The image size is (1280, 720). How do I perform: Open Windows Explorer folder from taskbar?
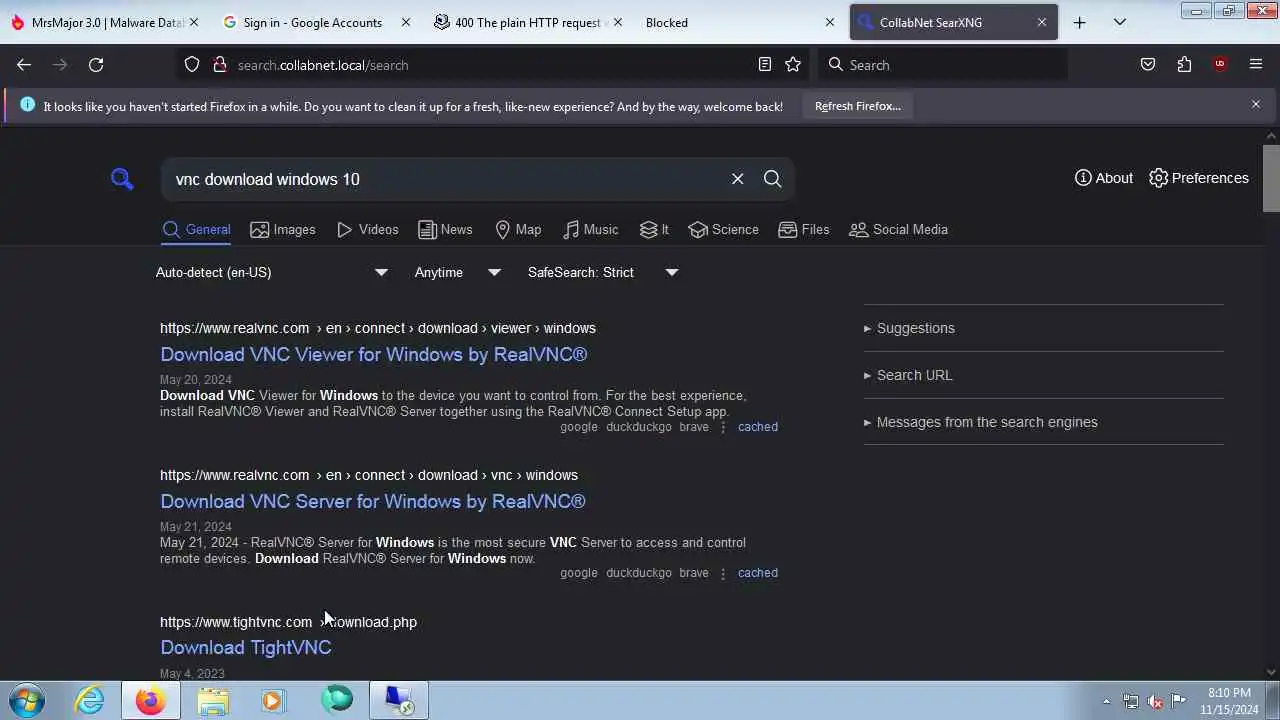click(212, 701)
